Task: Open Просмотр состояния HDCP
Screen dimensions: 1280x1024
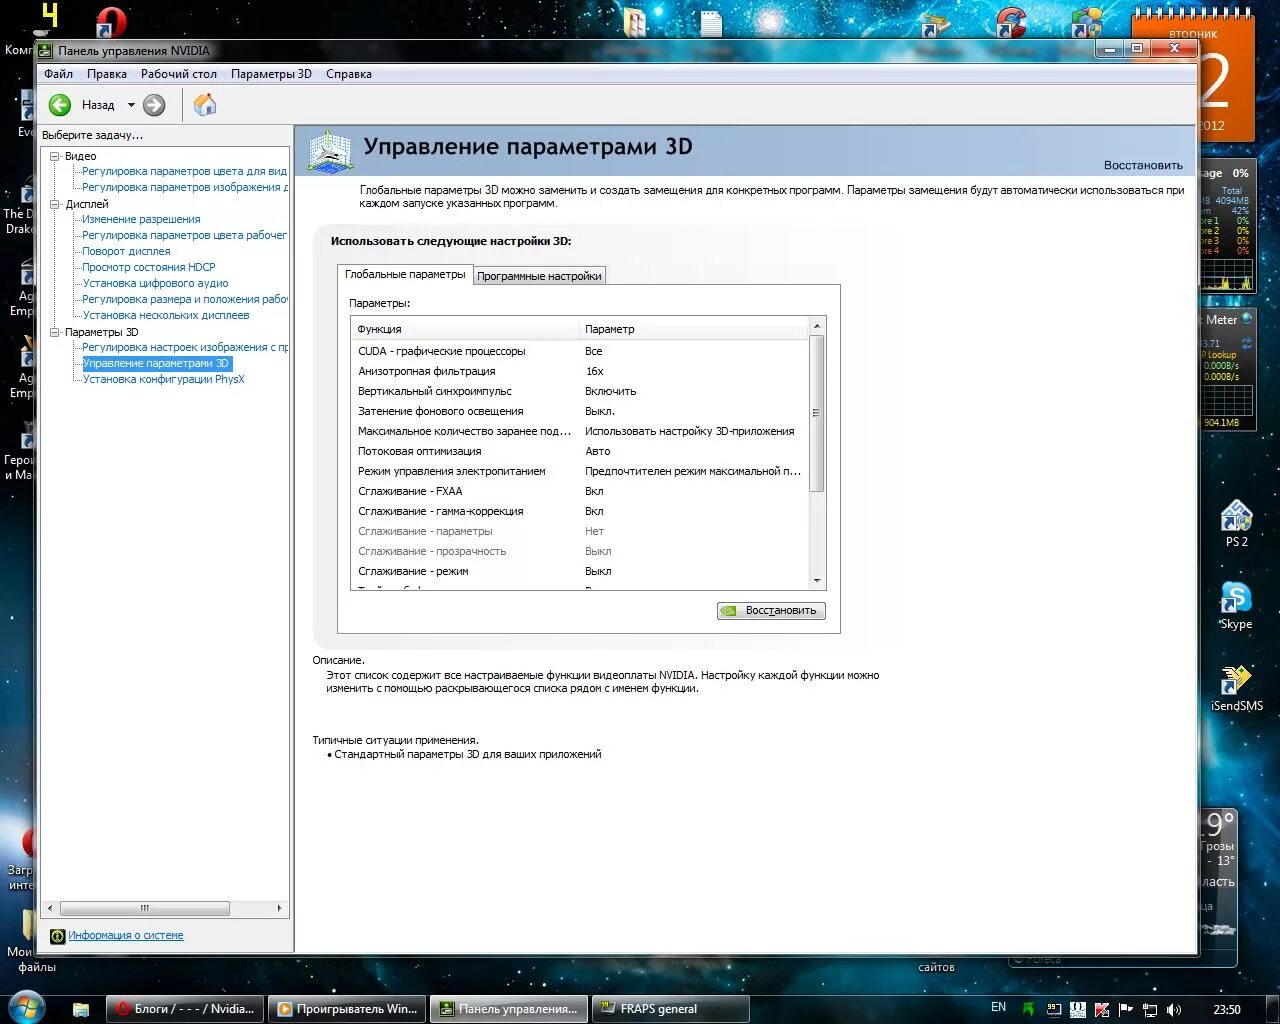Action: [x=149, y=267]
